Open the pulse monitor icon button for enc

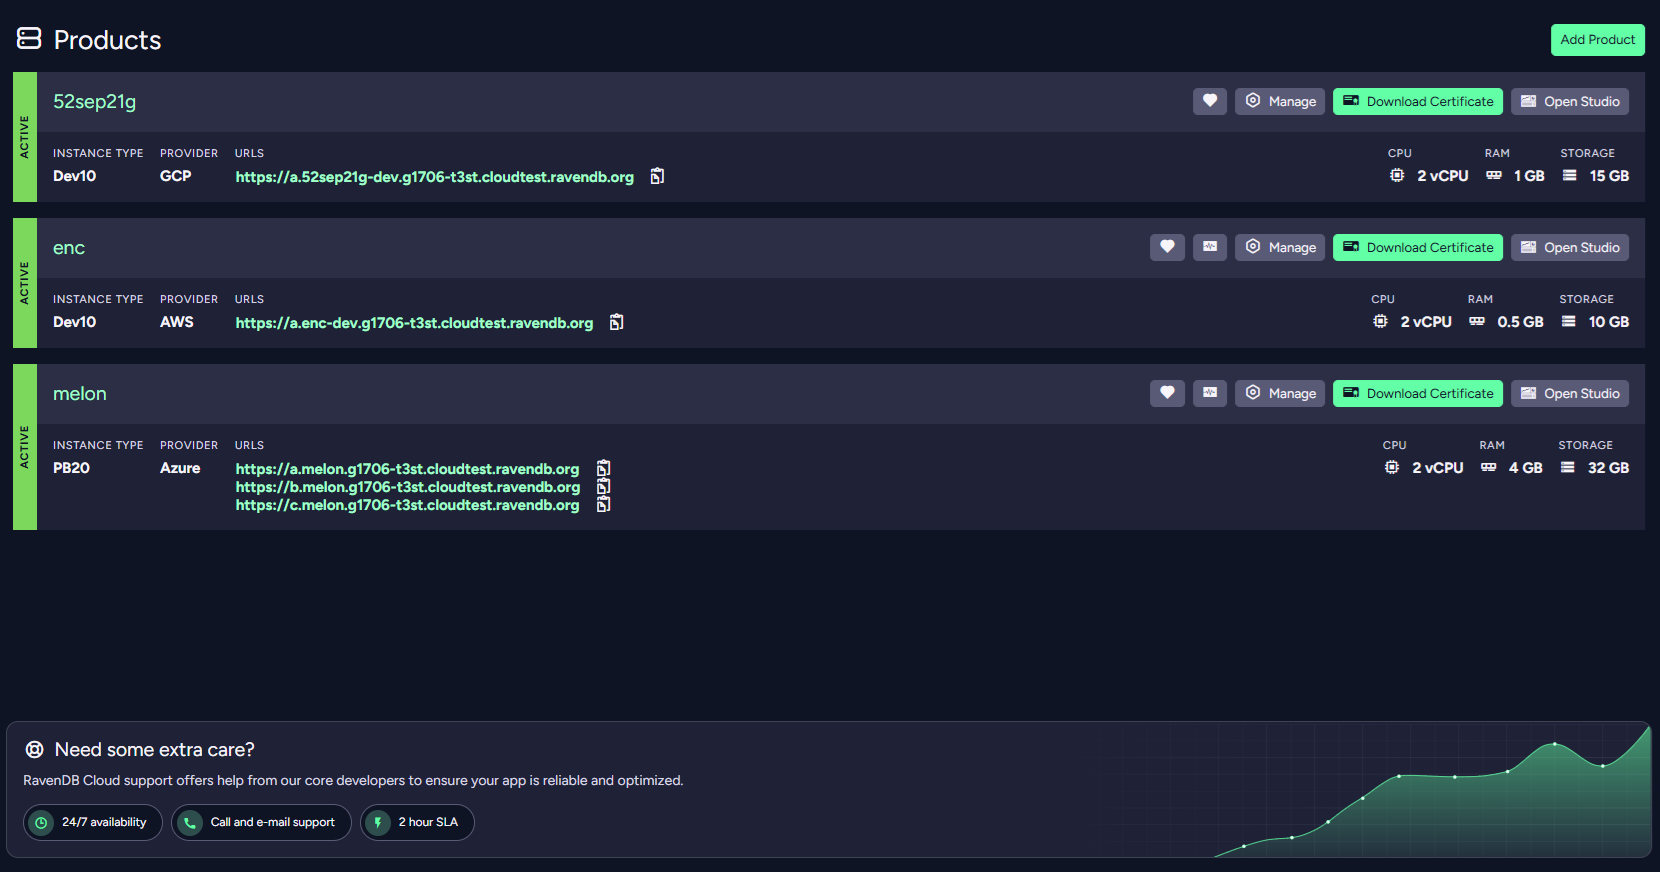pyautogui.click(x=1210, y=247)
